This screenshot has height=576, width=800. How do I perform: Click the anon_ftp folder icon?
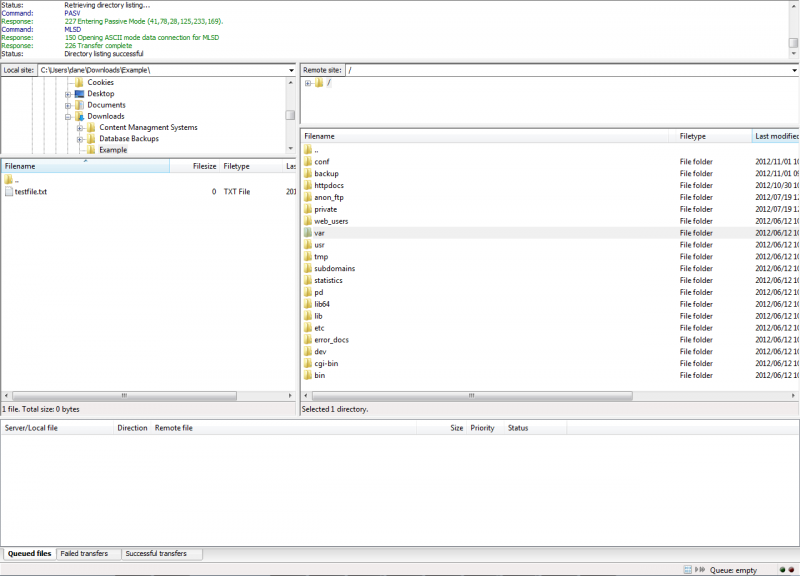click(x=308, y=197)
